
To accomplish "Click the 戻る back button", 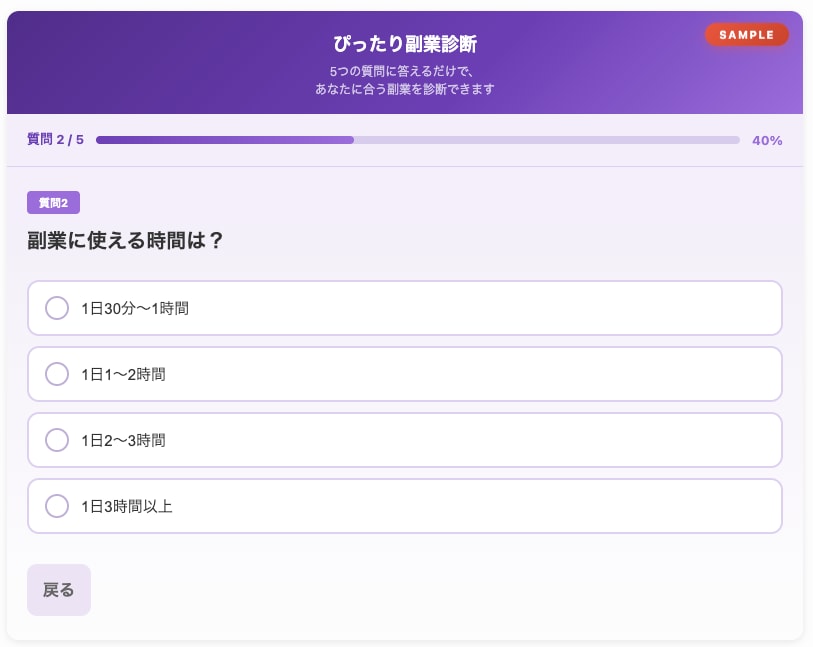I will [x=59, y=589].
